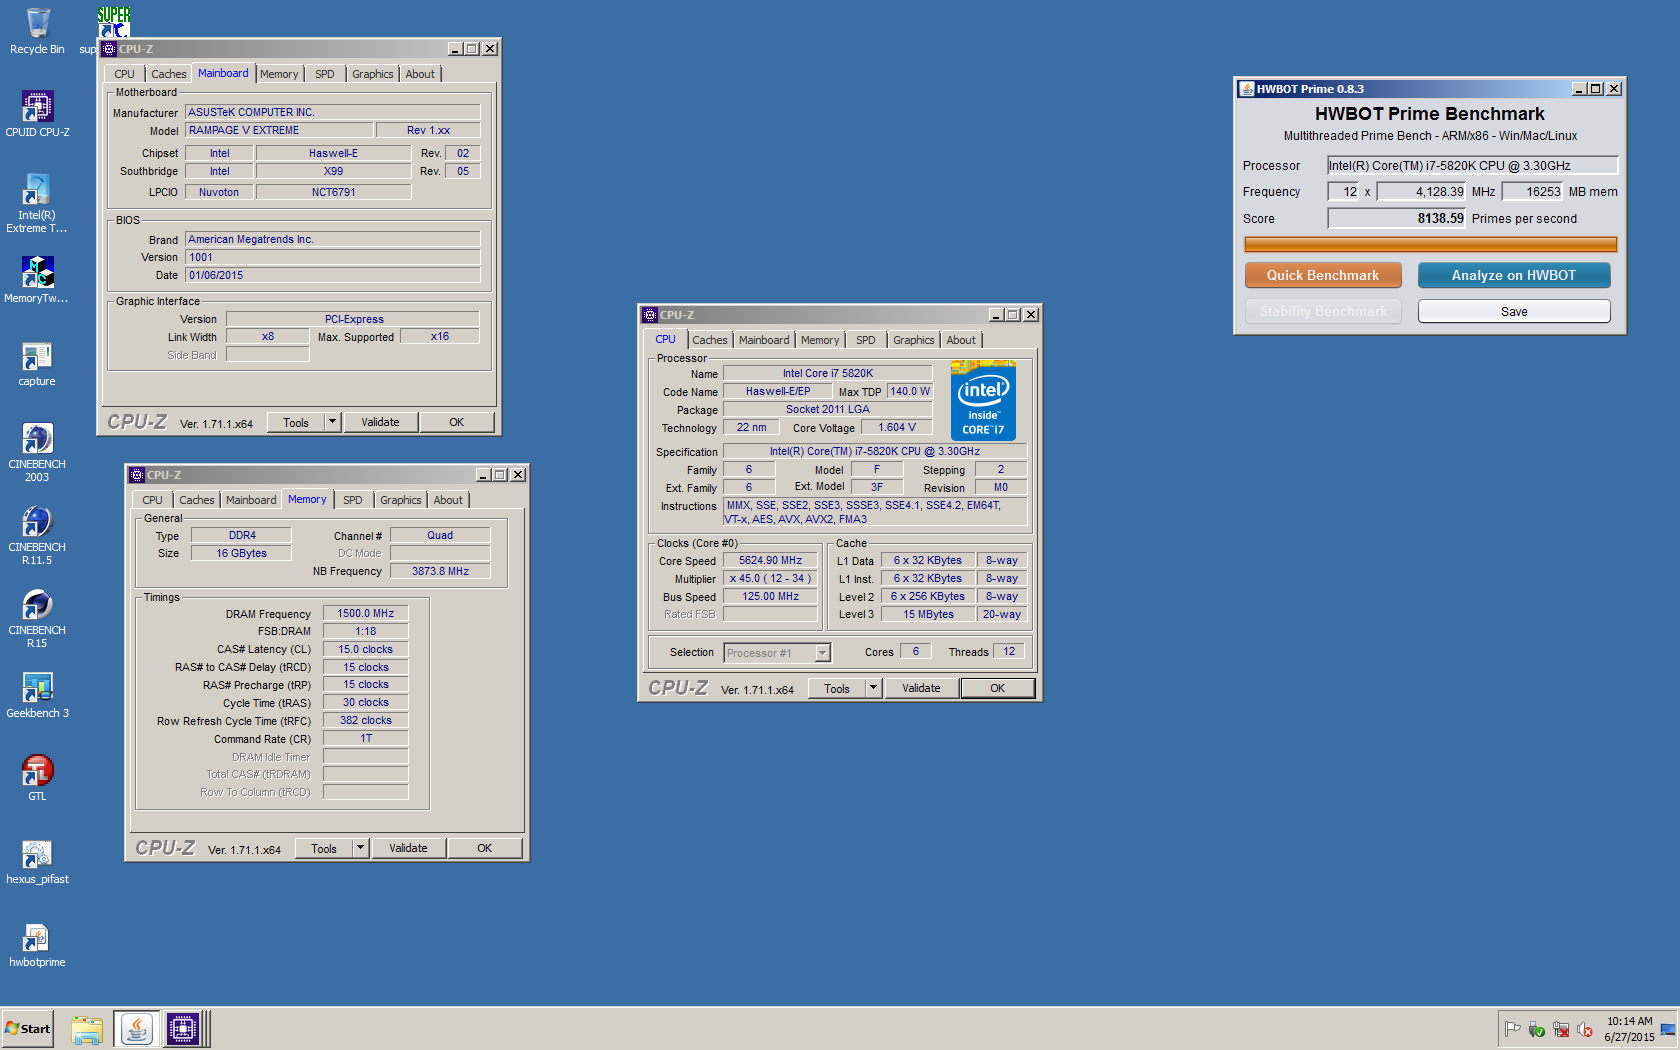Open hexus_pifast desktop shortcut

click(x=37, y=861)
